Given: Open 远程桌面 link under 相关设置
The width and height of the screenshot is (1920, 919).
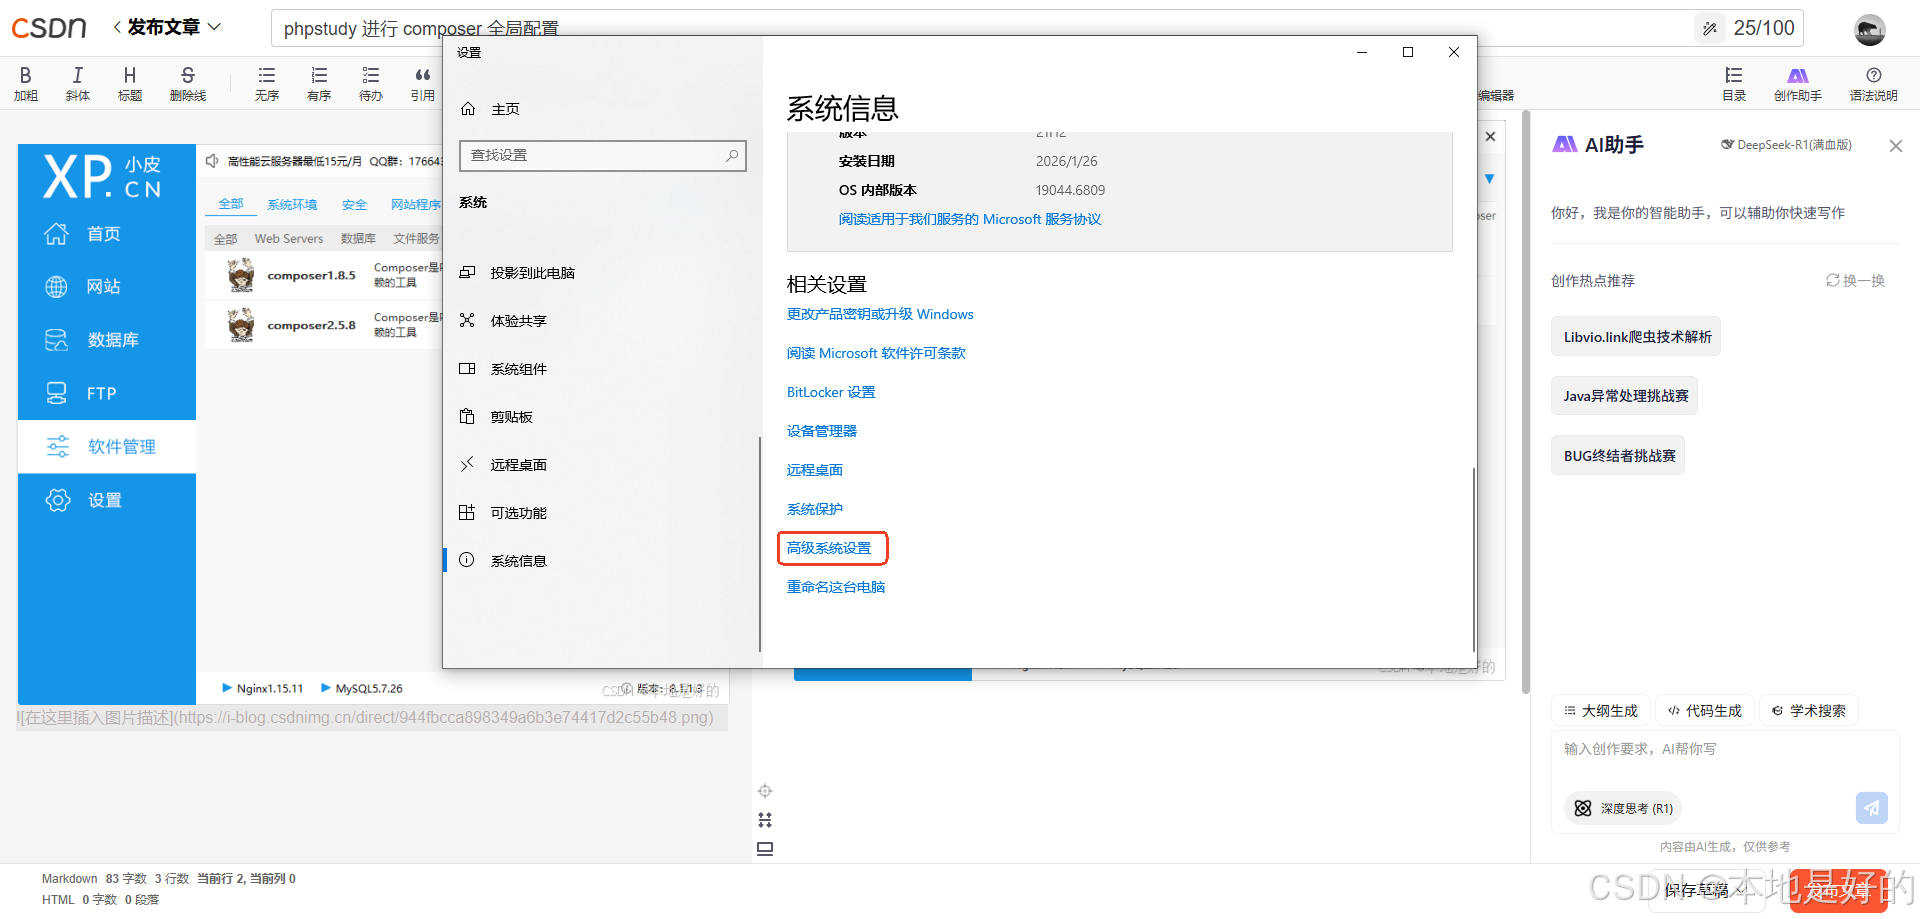Looking at the screenshot, I should (x=815, y=470).
